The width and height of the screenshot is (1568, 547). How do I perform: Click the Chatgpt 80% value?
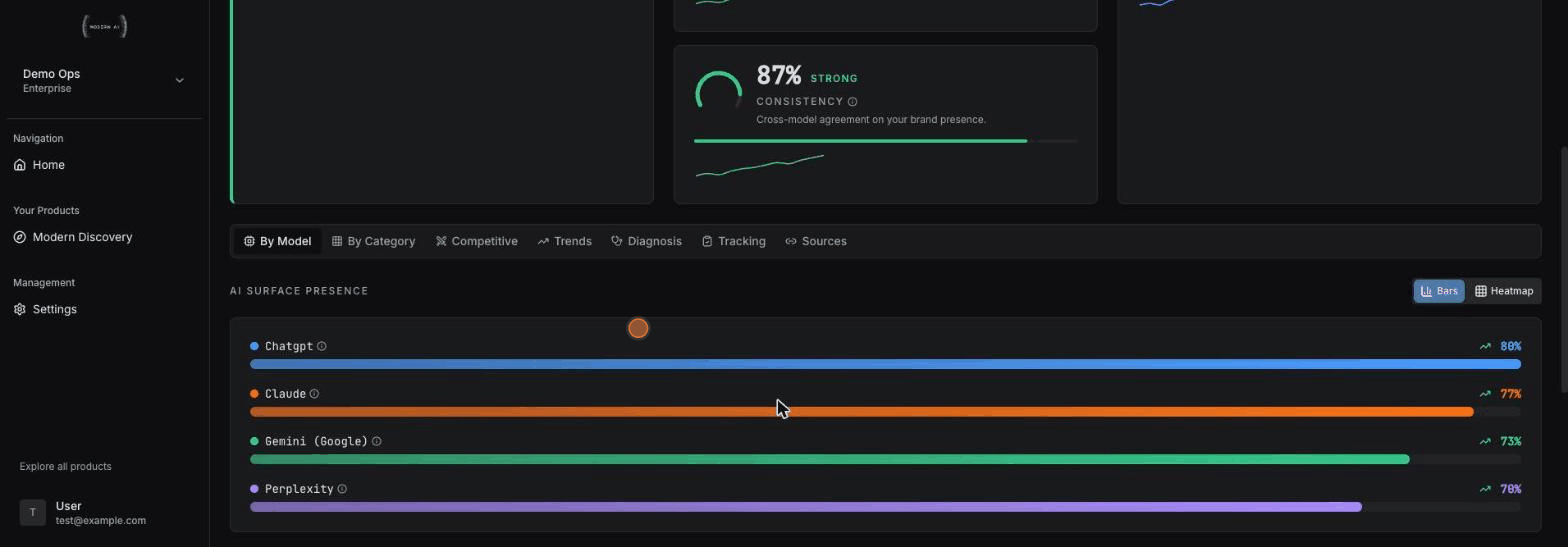click(x=1510, y=346)
